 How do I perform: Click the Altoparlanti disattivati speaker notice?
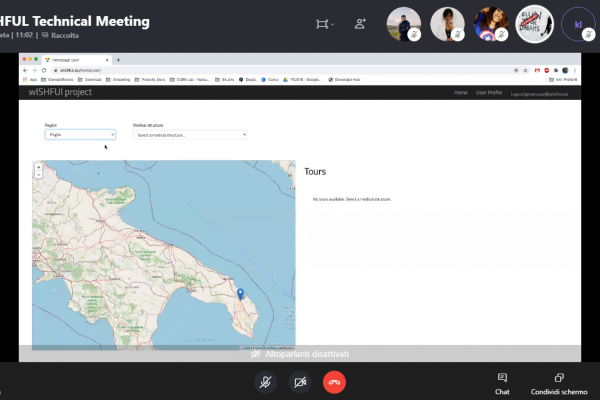point(300,354)
